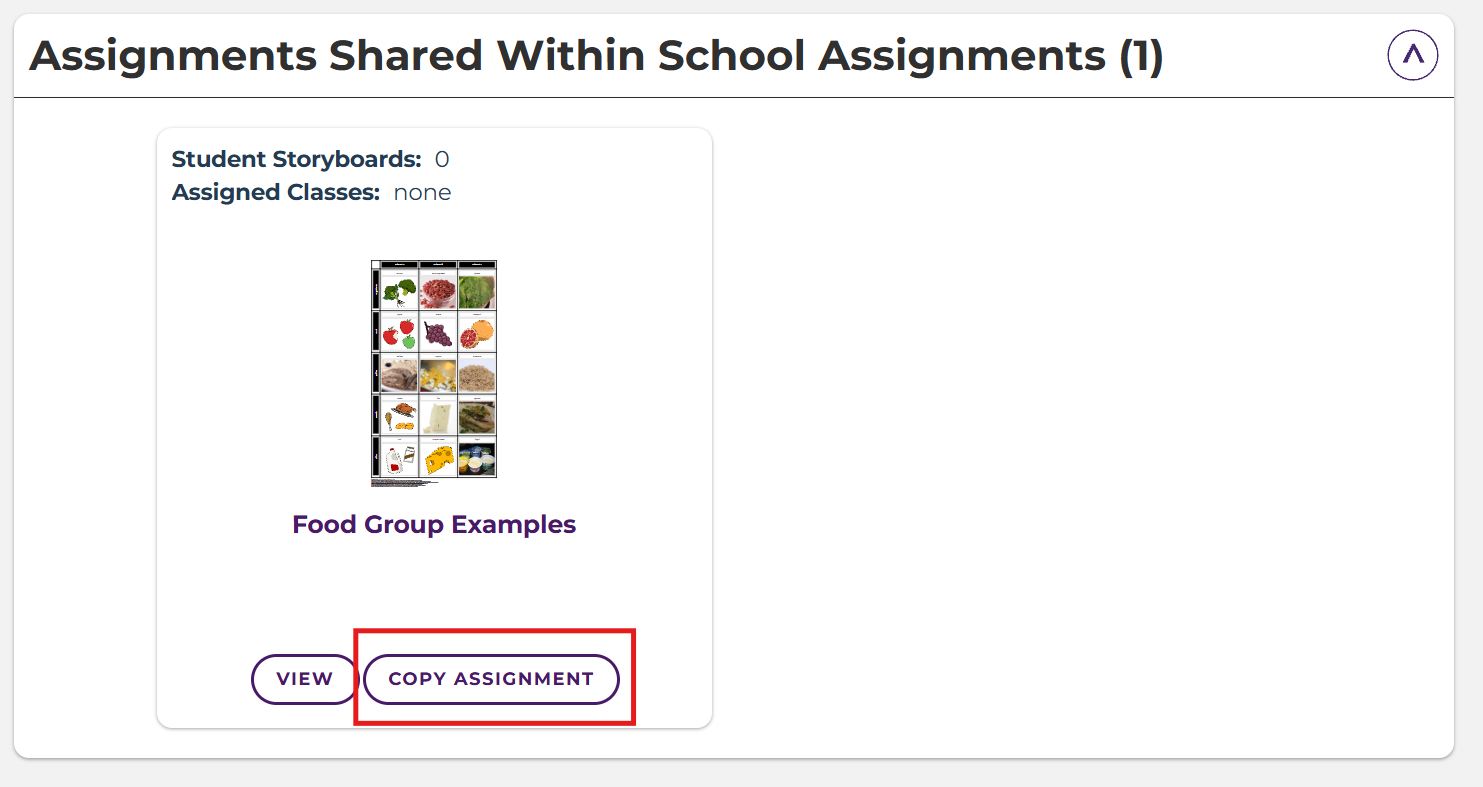Click the sliced grapefruit and orange picture
This screenshot has height=787, width=1483.
point(477,332)
